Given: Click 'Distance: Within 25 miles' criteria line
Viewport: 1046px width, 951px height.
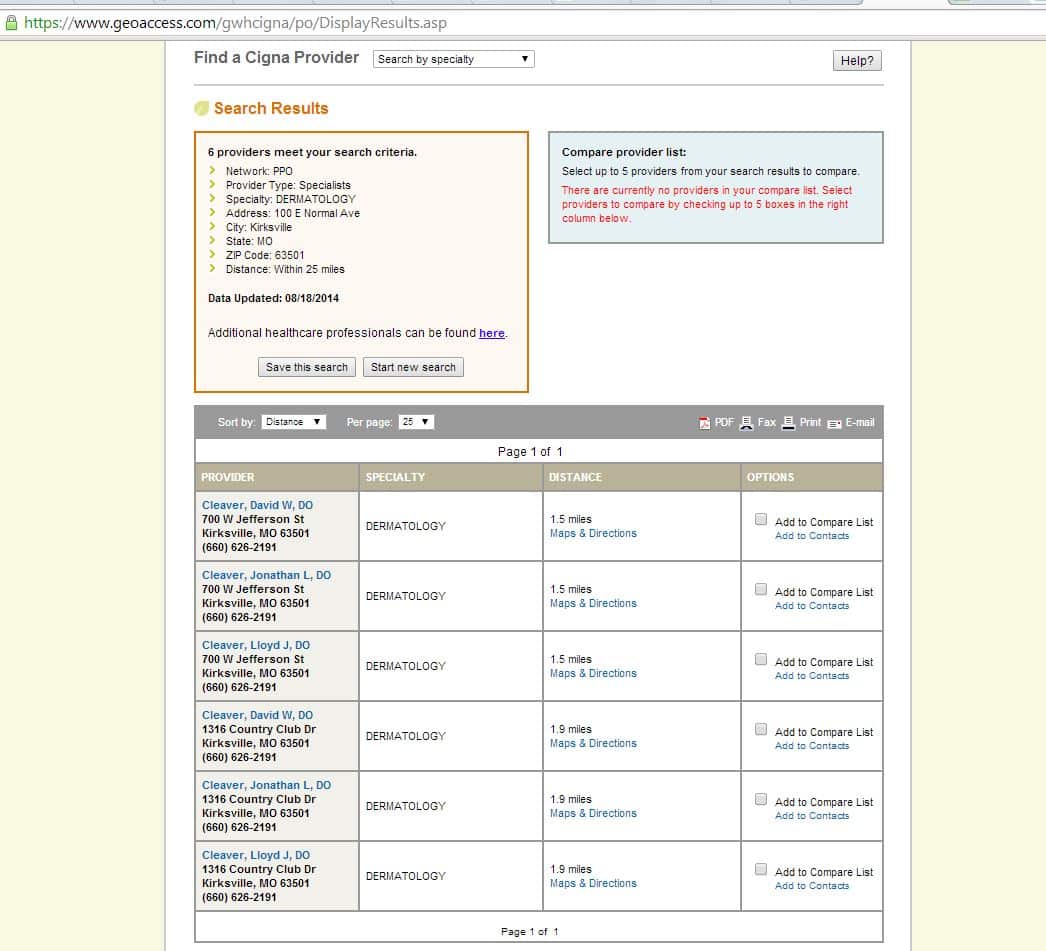Looking at the screenshot, I should click(285, 269).
